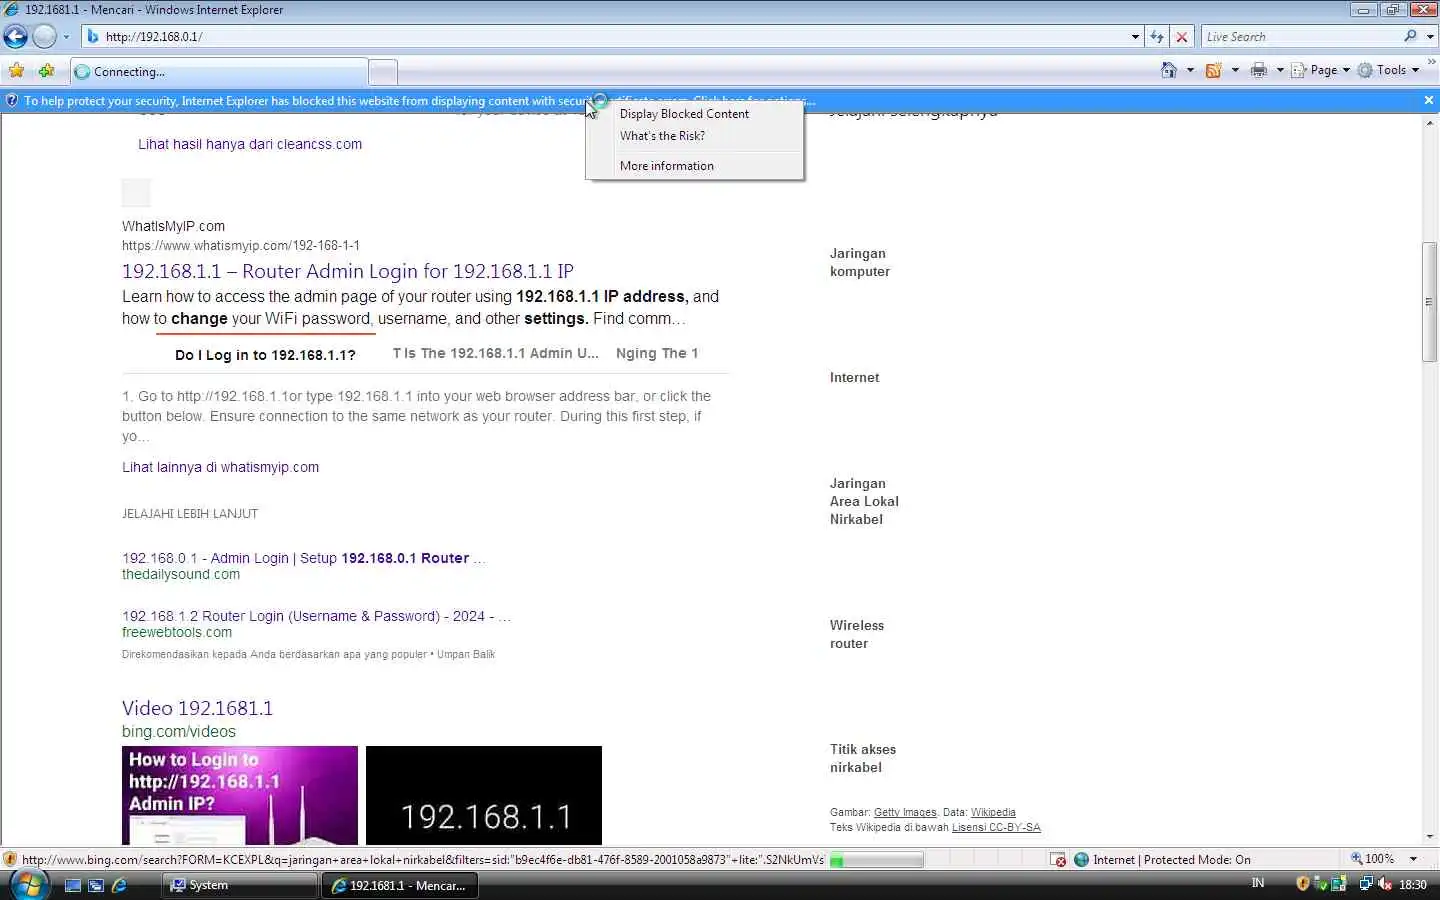
Task: Open Favorites Center via the star icon
Action: (x=17, y=71)
